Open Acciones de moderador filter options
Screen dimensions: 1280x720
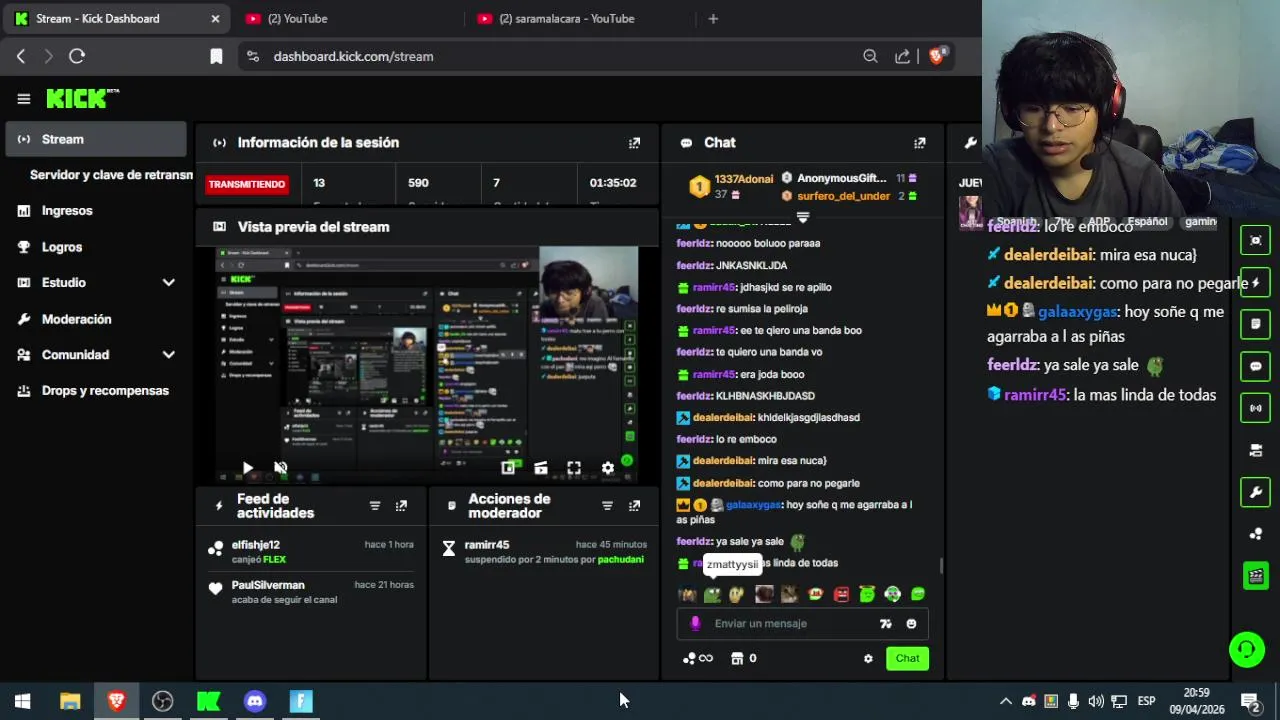(x=607, y=506)
